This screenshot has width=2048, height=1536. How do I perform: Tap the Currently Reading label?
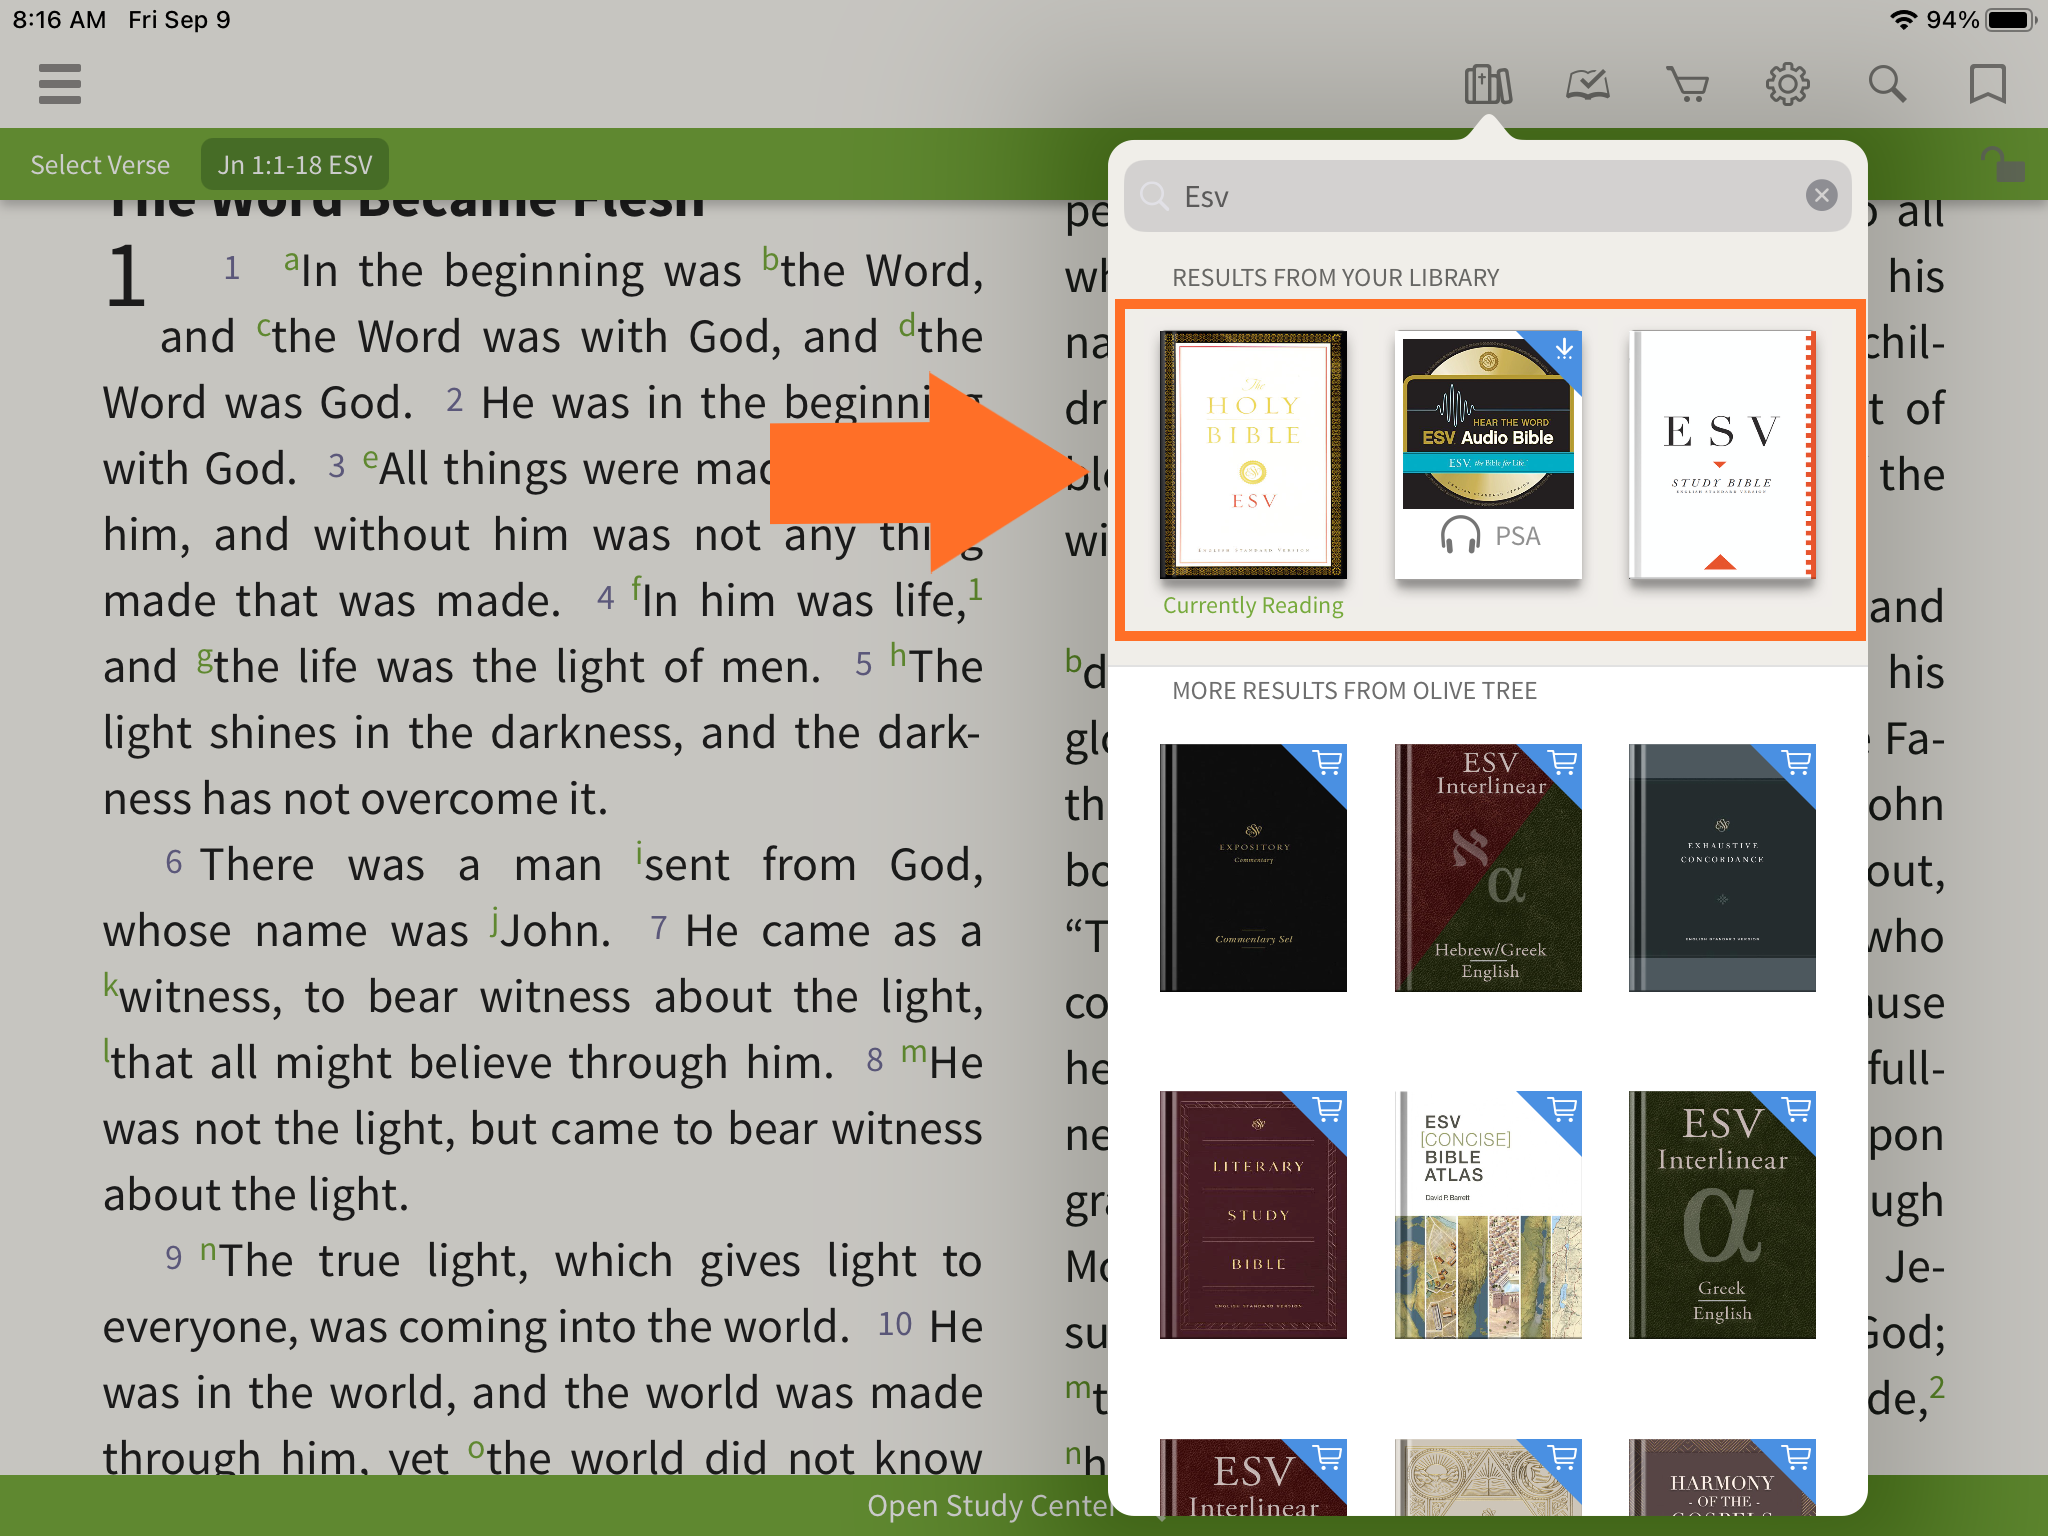1253,605
